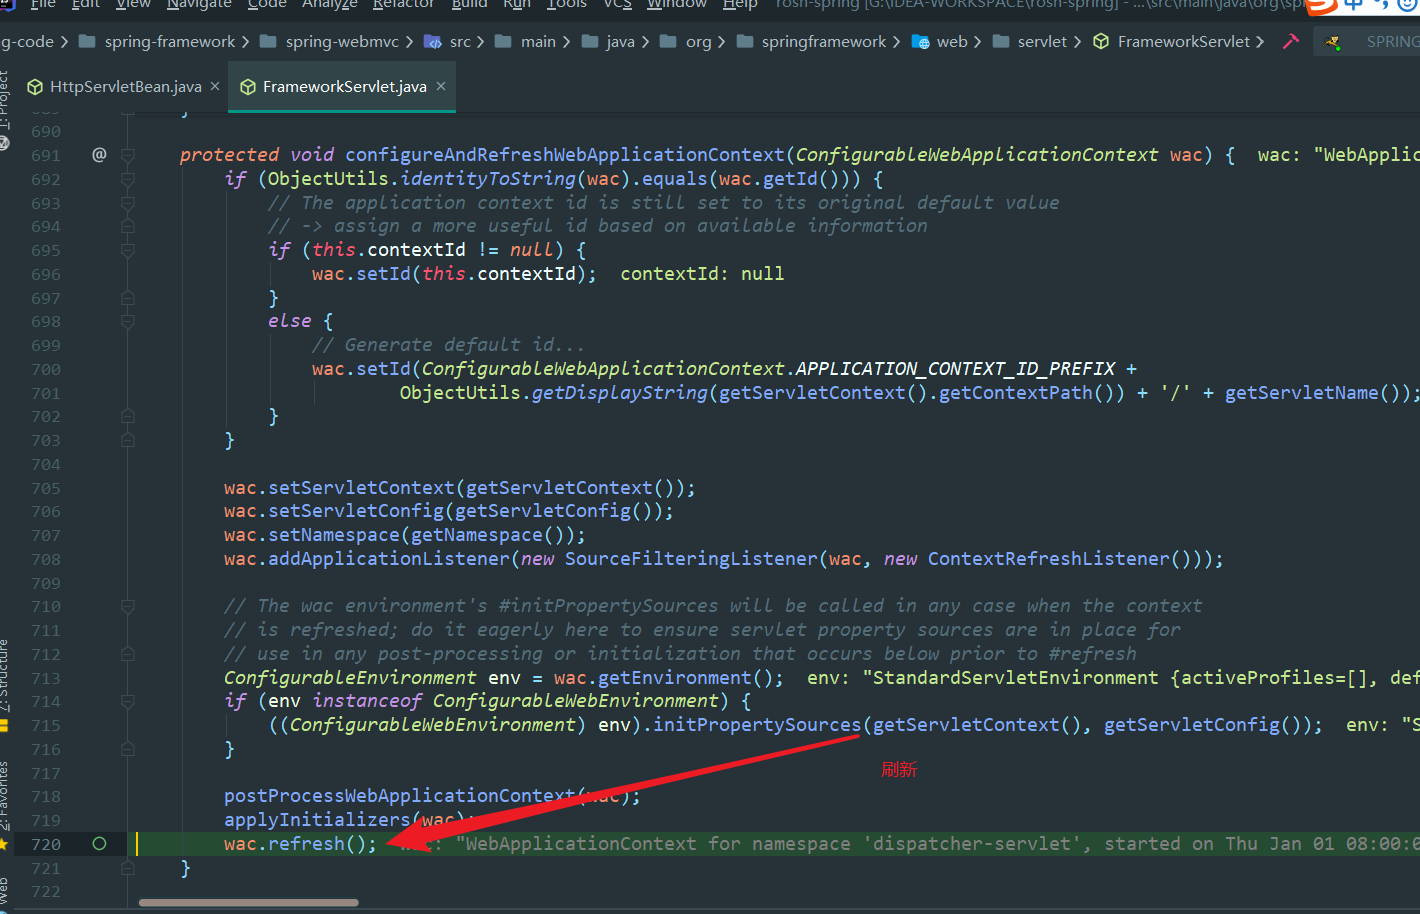Click the fold end marker at line 716

pyautogui.click(x=128, y=748)
